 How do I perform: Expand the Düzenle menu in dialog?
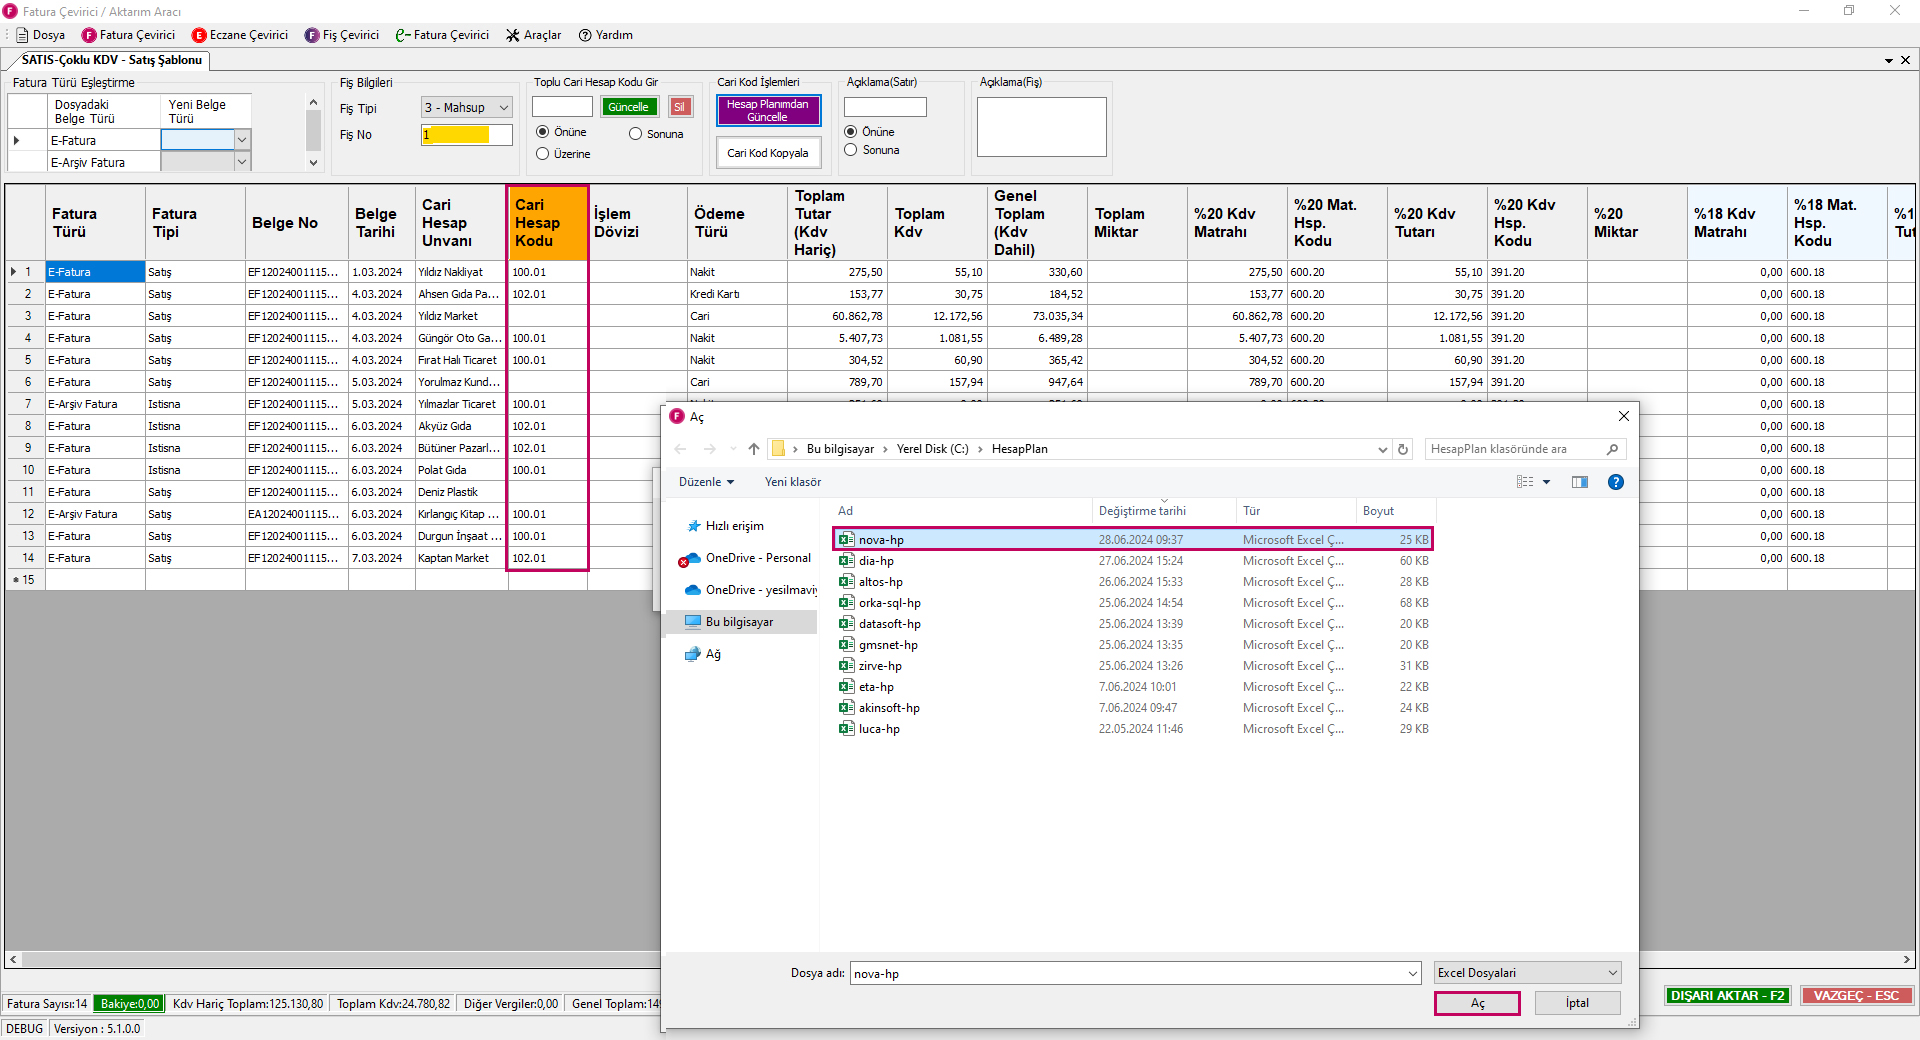(x=706, y=482)
